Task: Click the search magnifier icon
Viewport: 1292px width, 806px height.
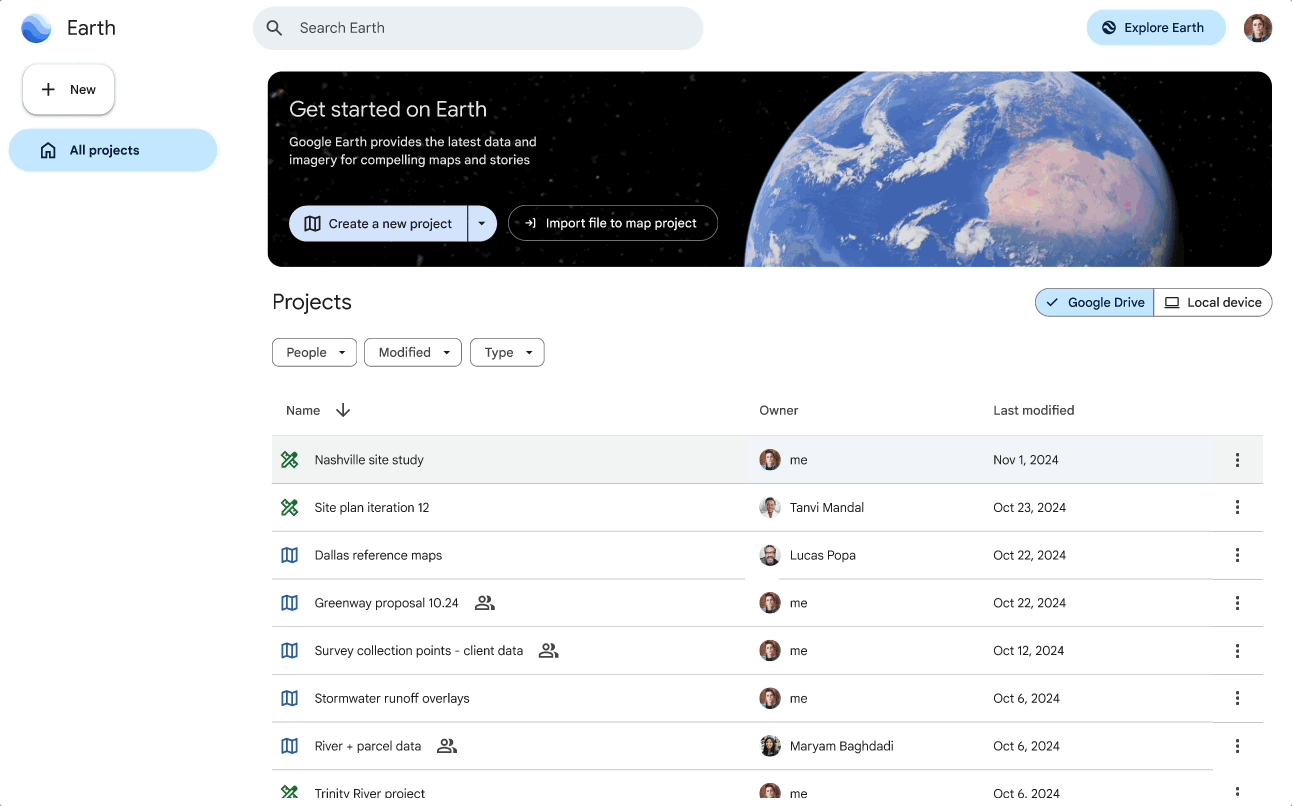Action: (x=274, y=28)
